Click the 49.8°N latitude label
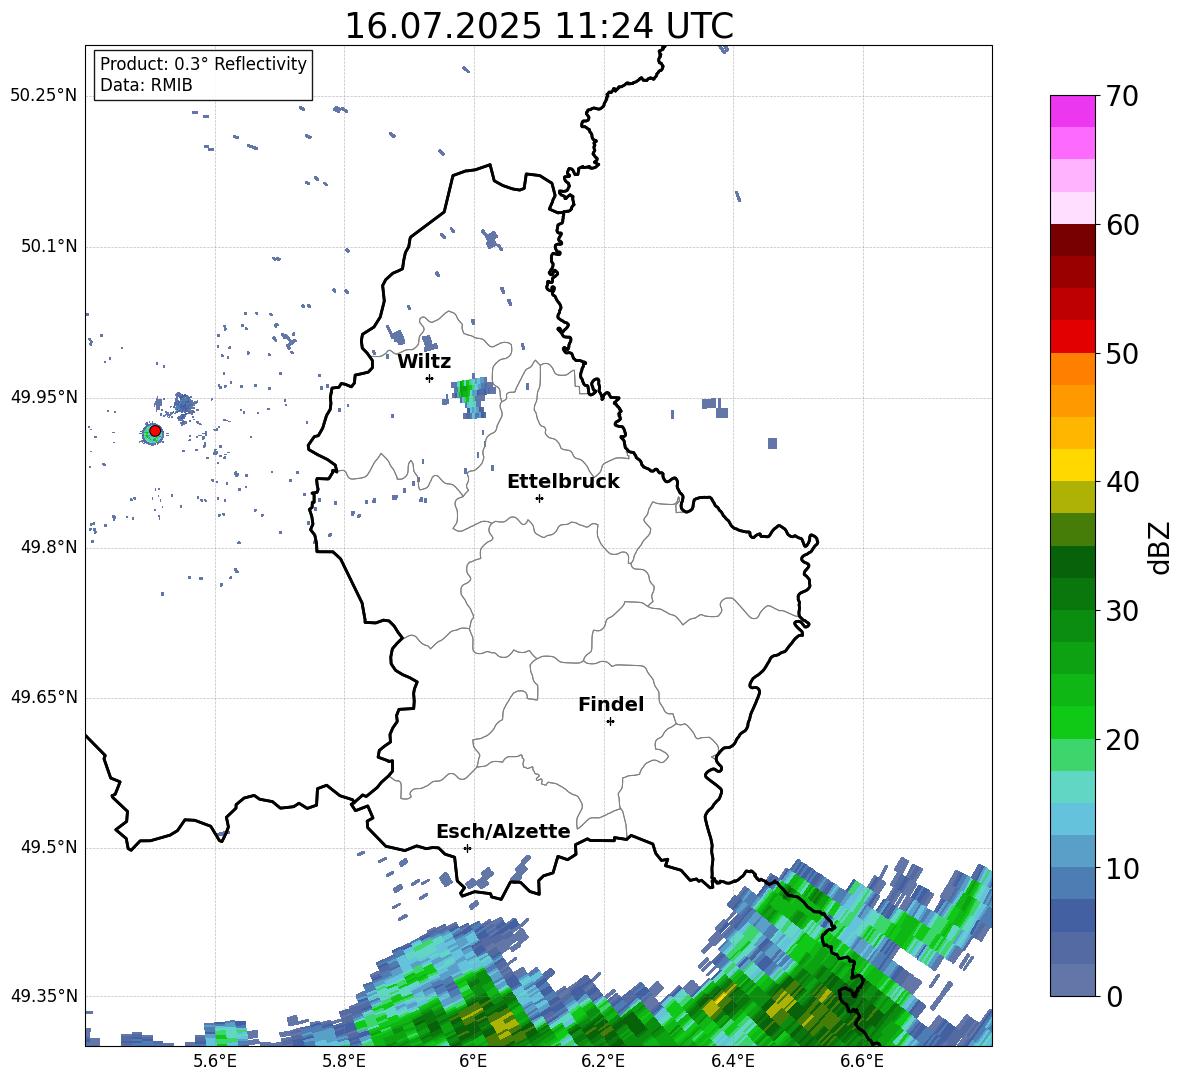This screenshot has height=1081, width=1184. [x=49, y=547]
